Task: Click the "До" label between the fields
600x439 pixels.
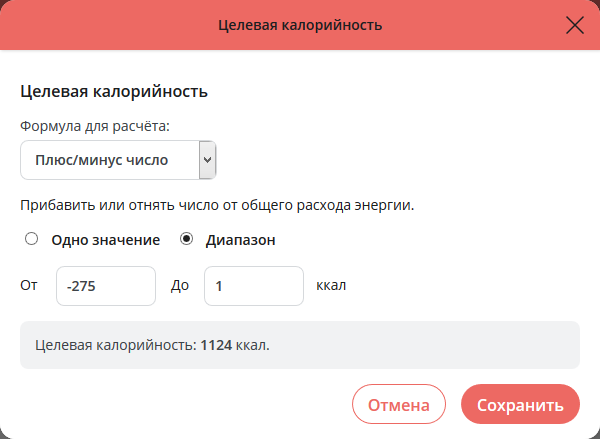Action: (x=180, y=286)
